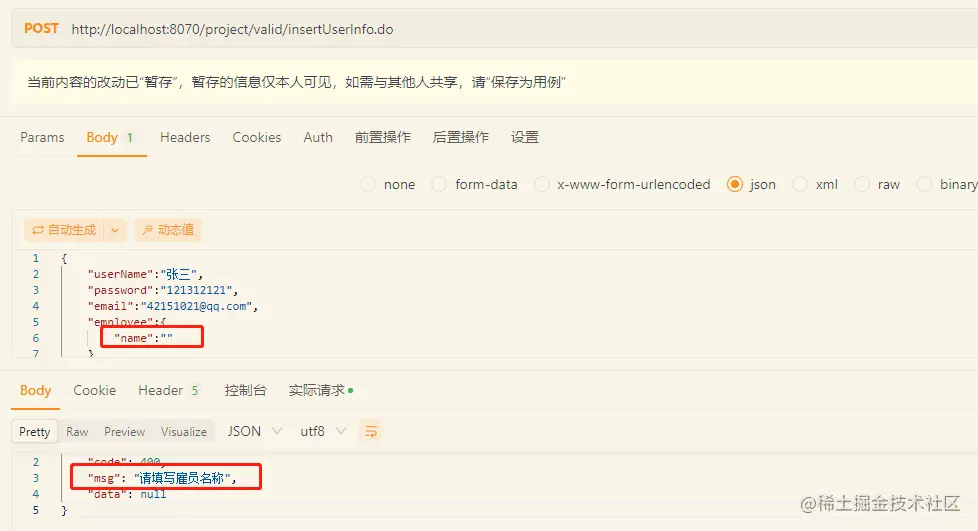978x531 pixels.
Task: Open the 后置操作 tab
Action: (461, 137)
